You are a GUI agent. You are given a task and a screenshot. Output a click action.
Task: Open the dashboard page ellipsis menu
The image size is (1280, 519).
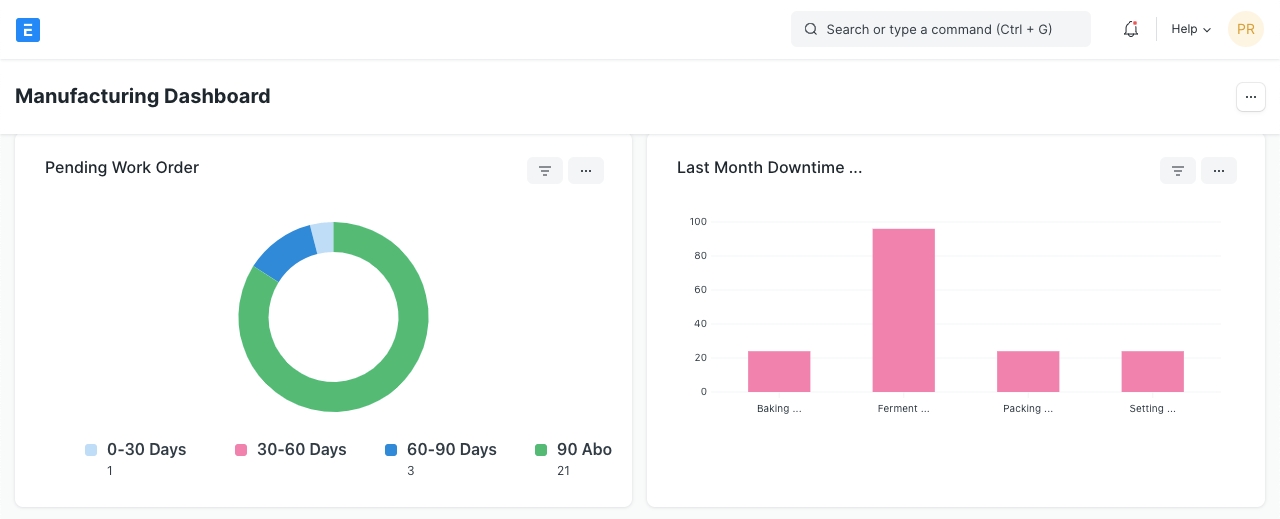(x=1251, y=97)
